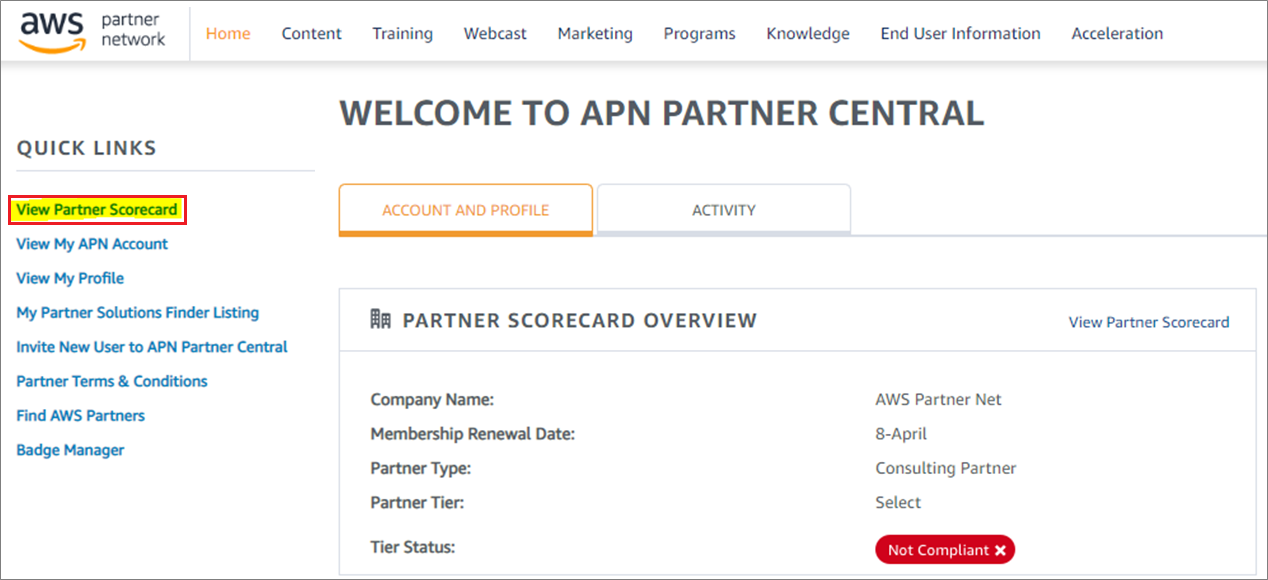Go to the Webcast menu
Viewport: 1268px width, 580px height.
click(x=495, y=33)
